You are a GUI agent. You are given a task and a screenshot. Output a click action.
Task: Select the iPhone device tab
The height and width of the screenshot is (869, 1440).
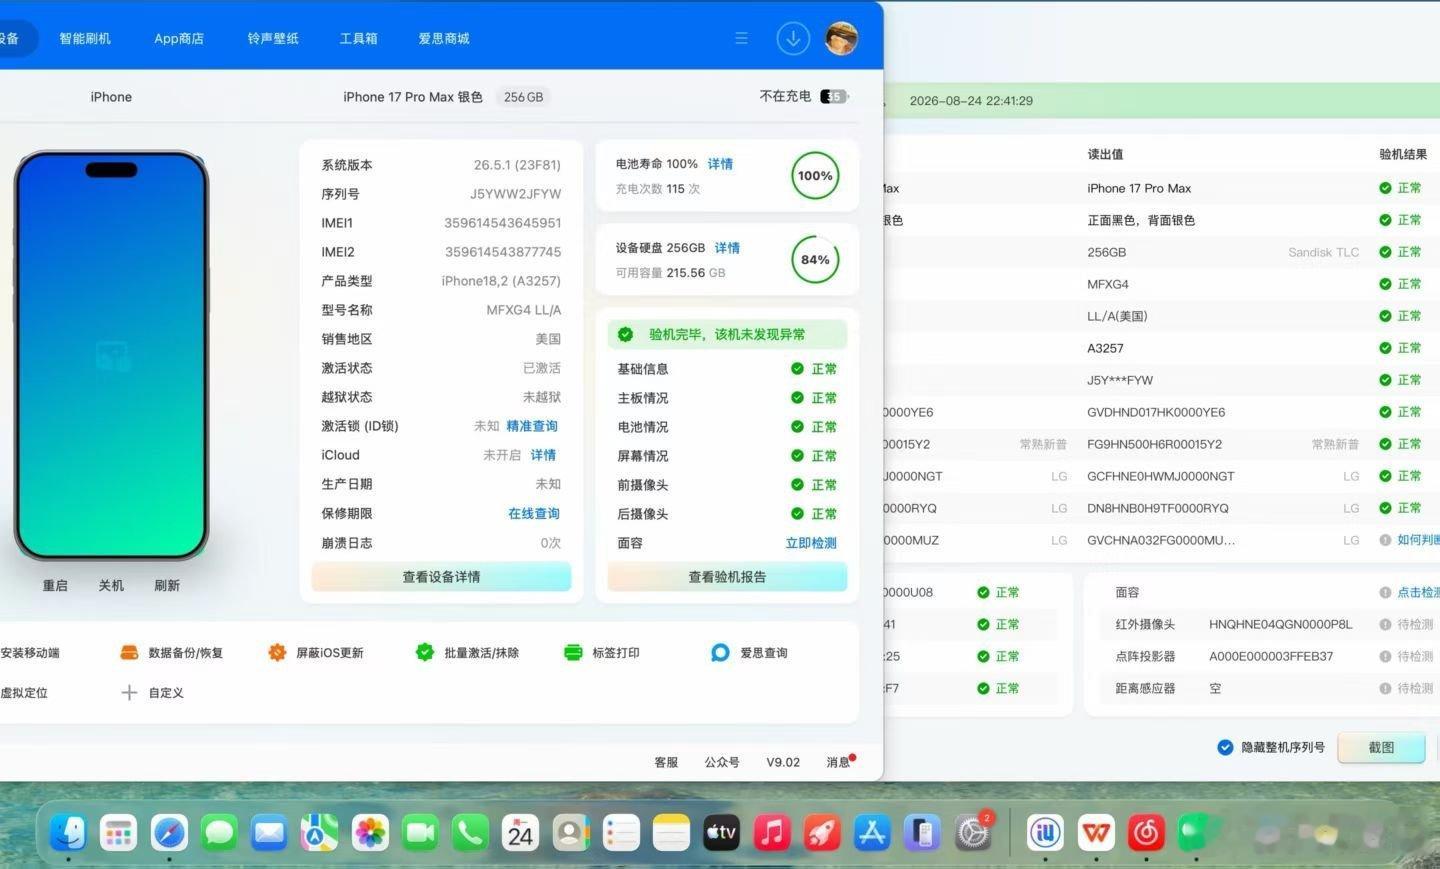point(111,97)
